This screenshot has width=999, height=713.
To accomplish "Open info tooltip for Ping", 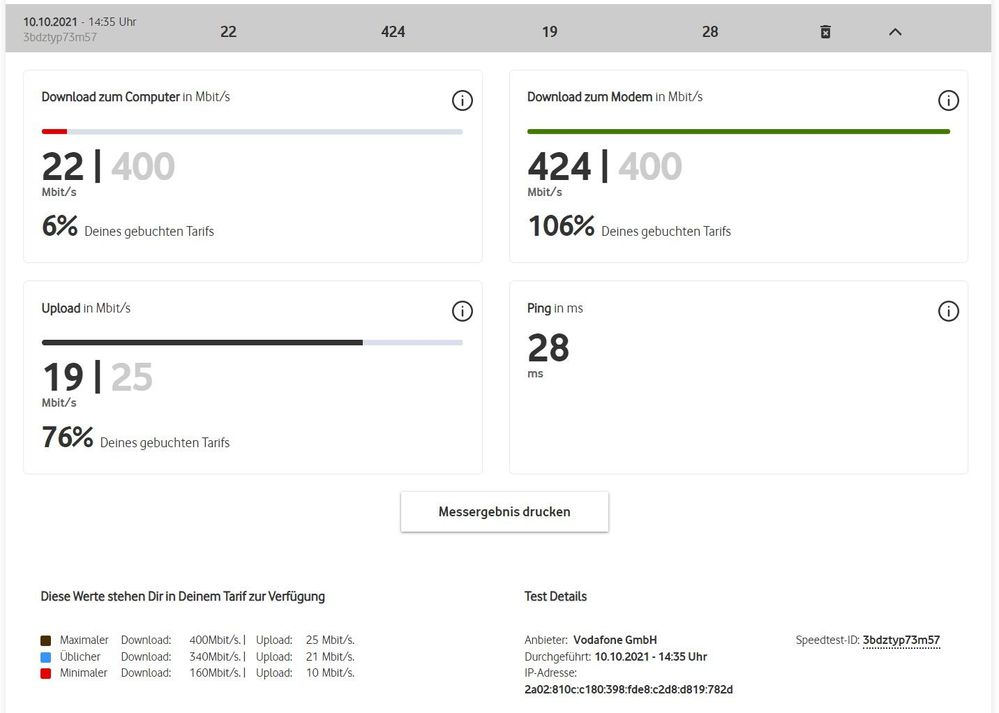I will (x=948, y=311).
